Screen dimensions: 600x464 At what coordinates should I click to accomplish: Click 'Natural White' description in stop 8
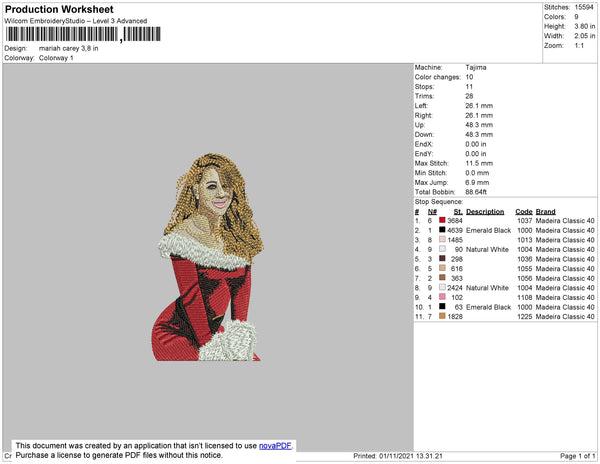488,288
